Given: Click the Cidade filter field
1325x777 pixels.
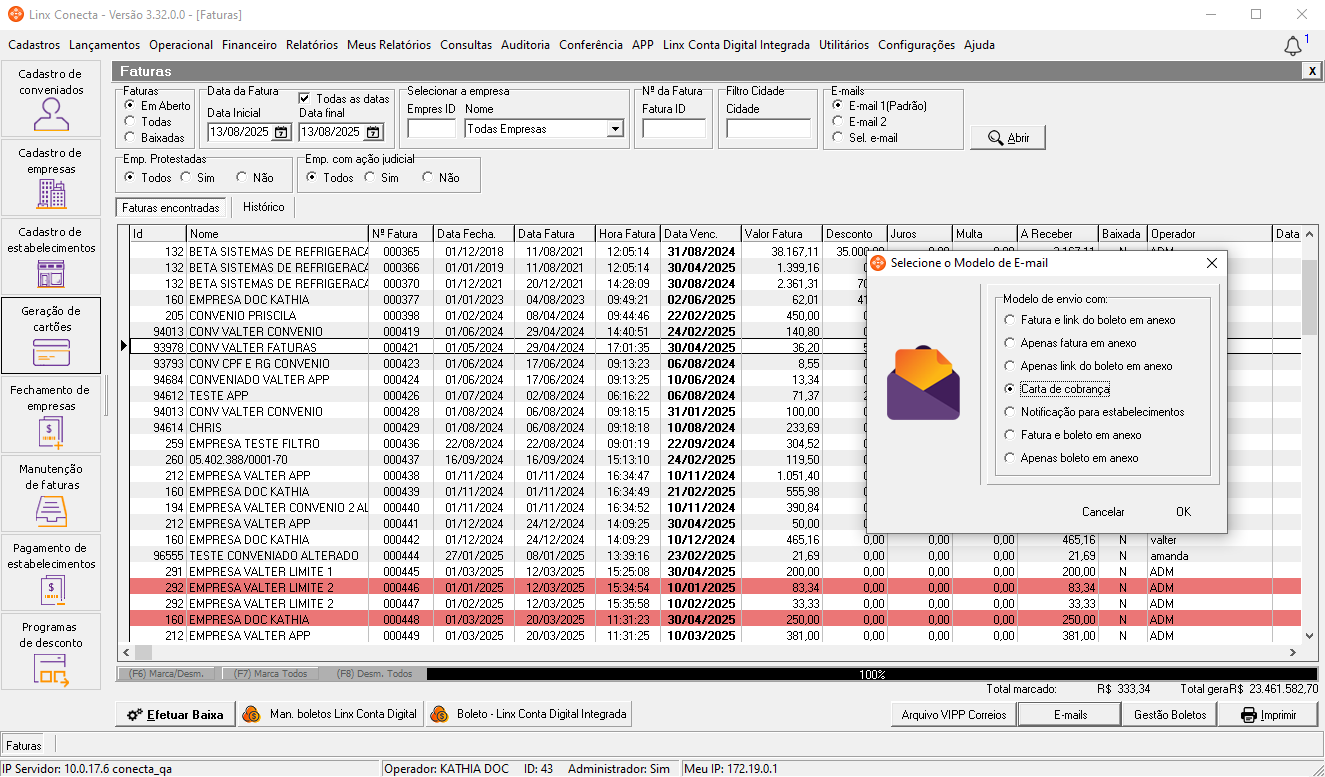Looking at the screenshot, I should [x=768, y=129].
